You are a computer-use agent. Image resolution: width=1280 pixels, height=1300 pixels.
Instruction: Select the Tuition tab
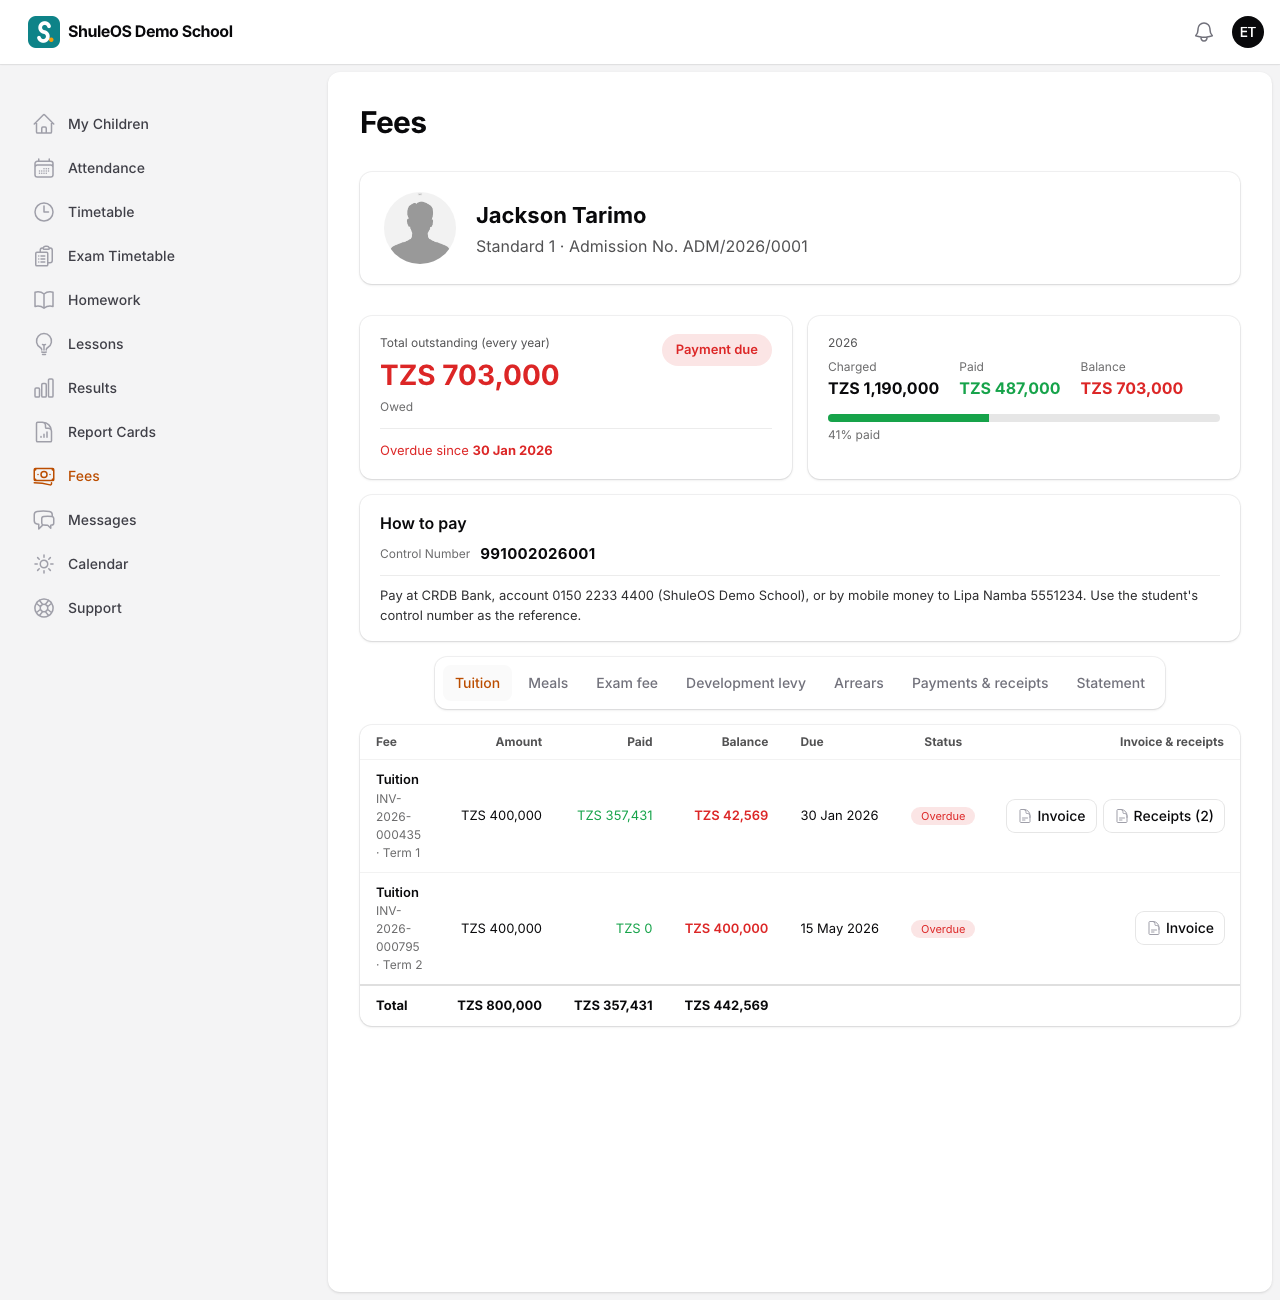tap(478, 683)
